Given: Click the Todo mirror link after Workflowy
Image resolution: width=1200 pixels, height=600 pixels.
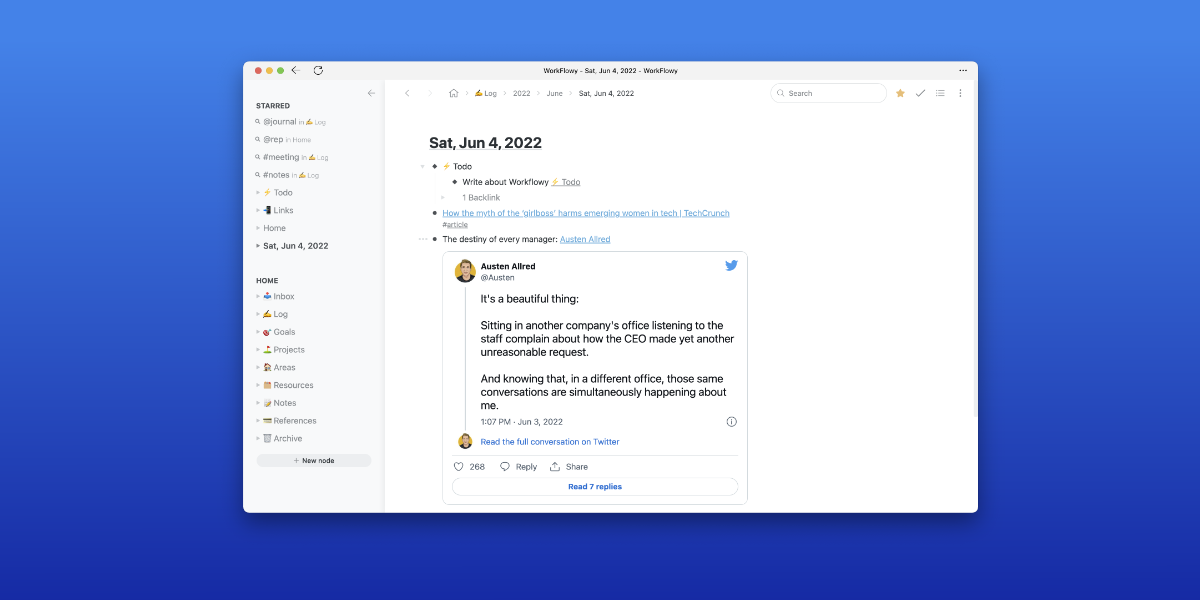Looking at the screenshot, I should point(565,182).
